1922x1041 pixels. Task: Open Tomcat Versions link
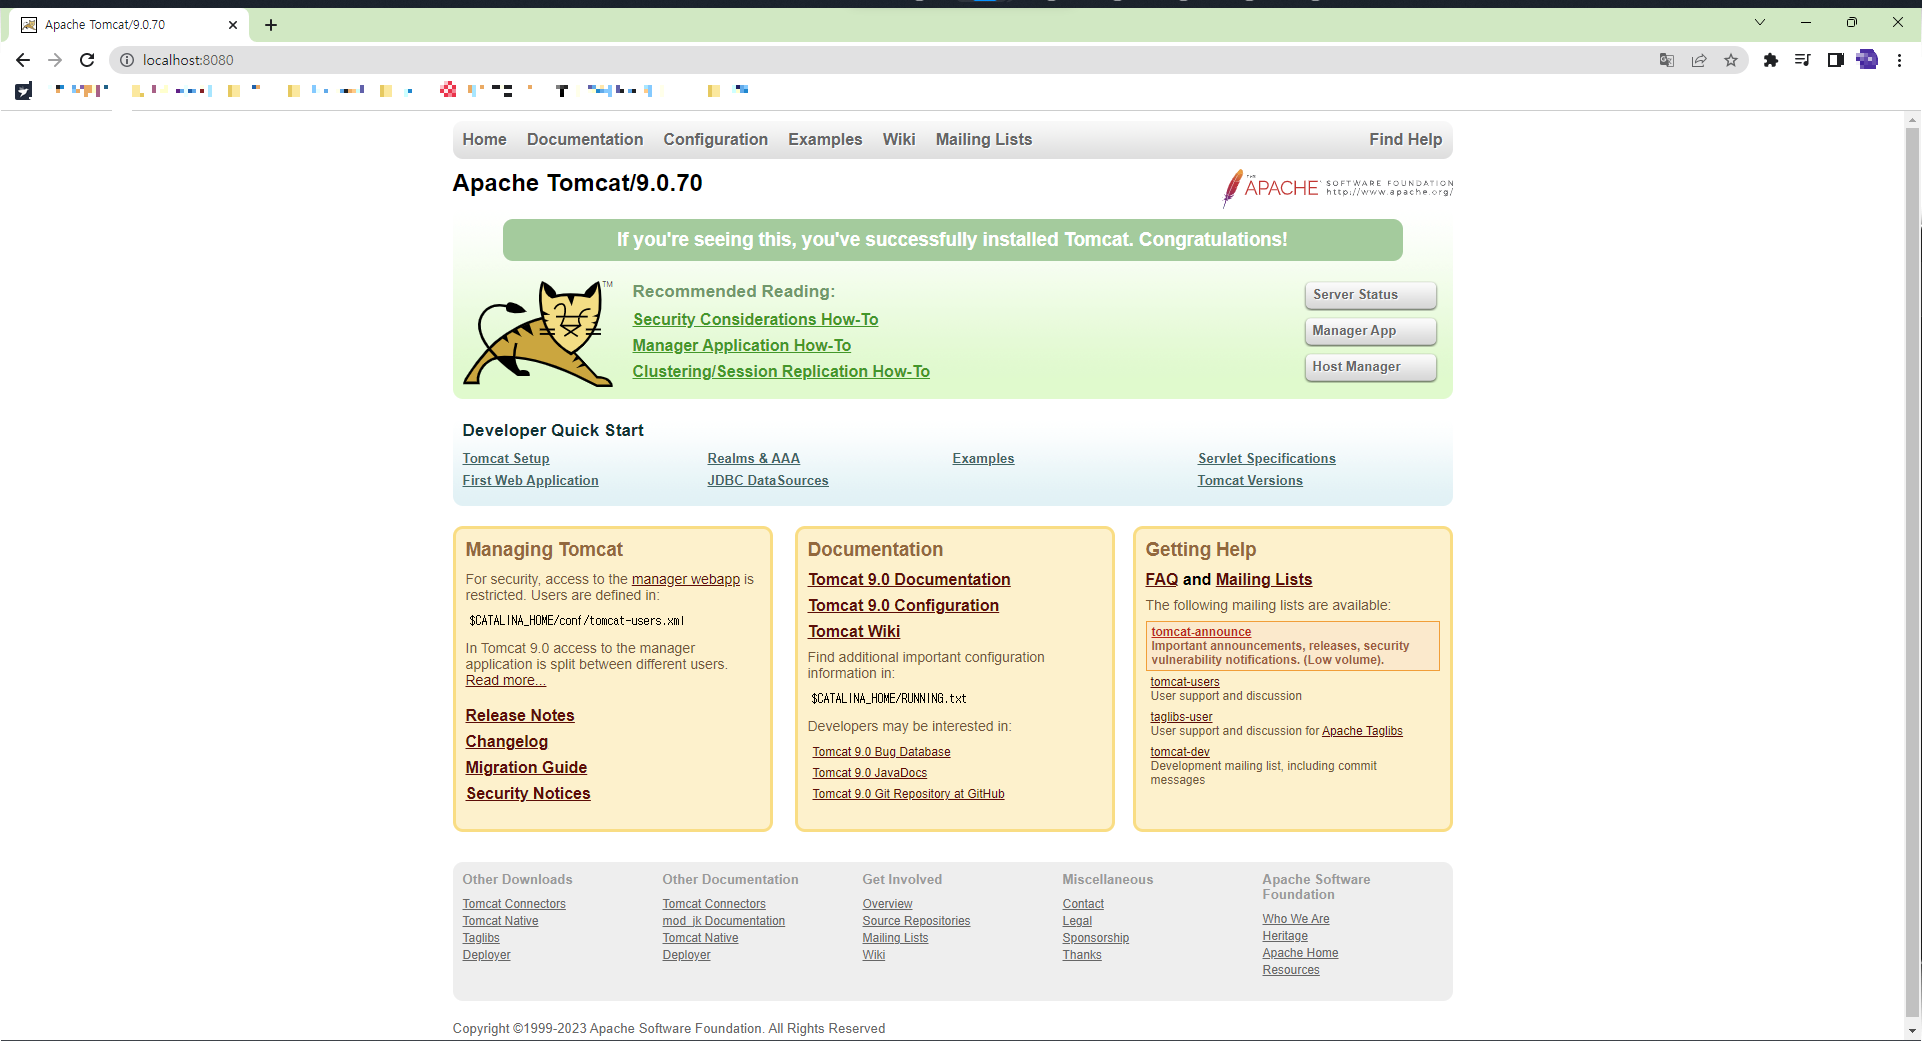1250,480
